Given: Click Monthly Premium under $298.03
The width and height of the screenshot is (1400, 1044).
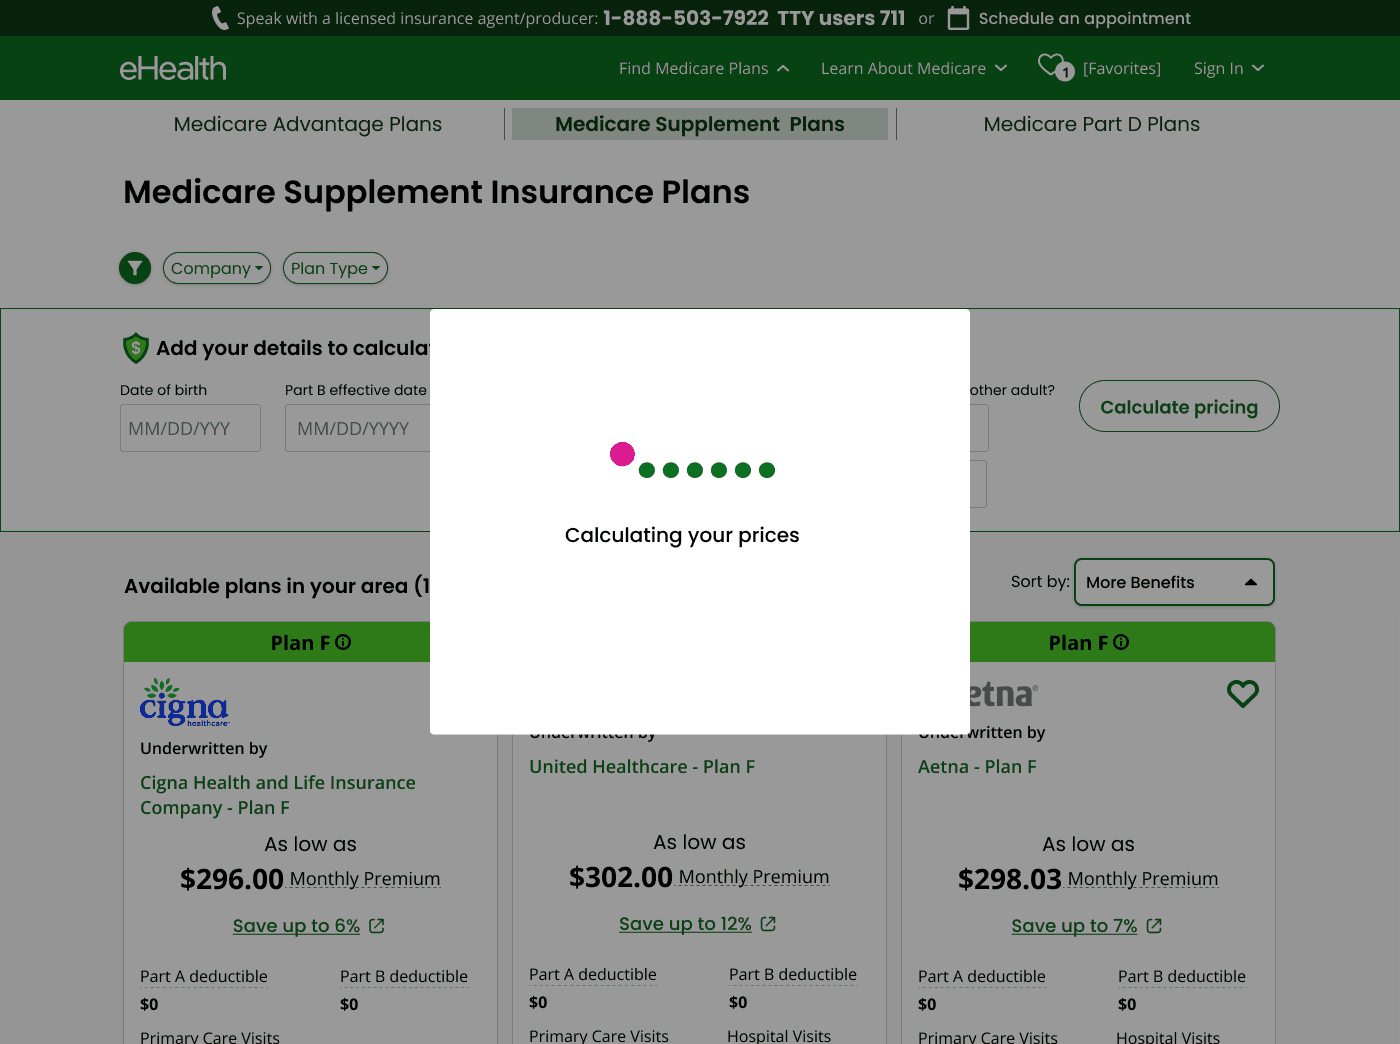Looking at the screenshot, I should (x=1143, y=879).
